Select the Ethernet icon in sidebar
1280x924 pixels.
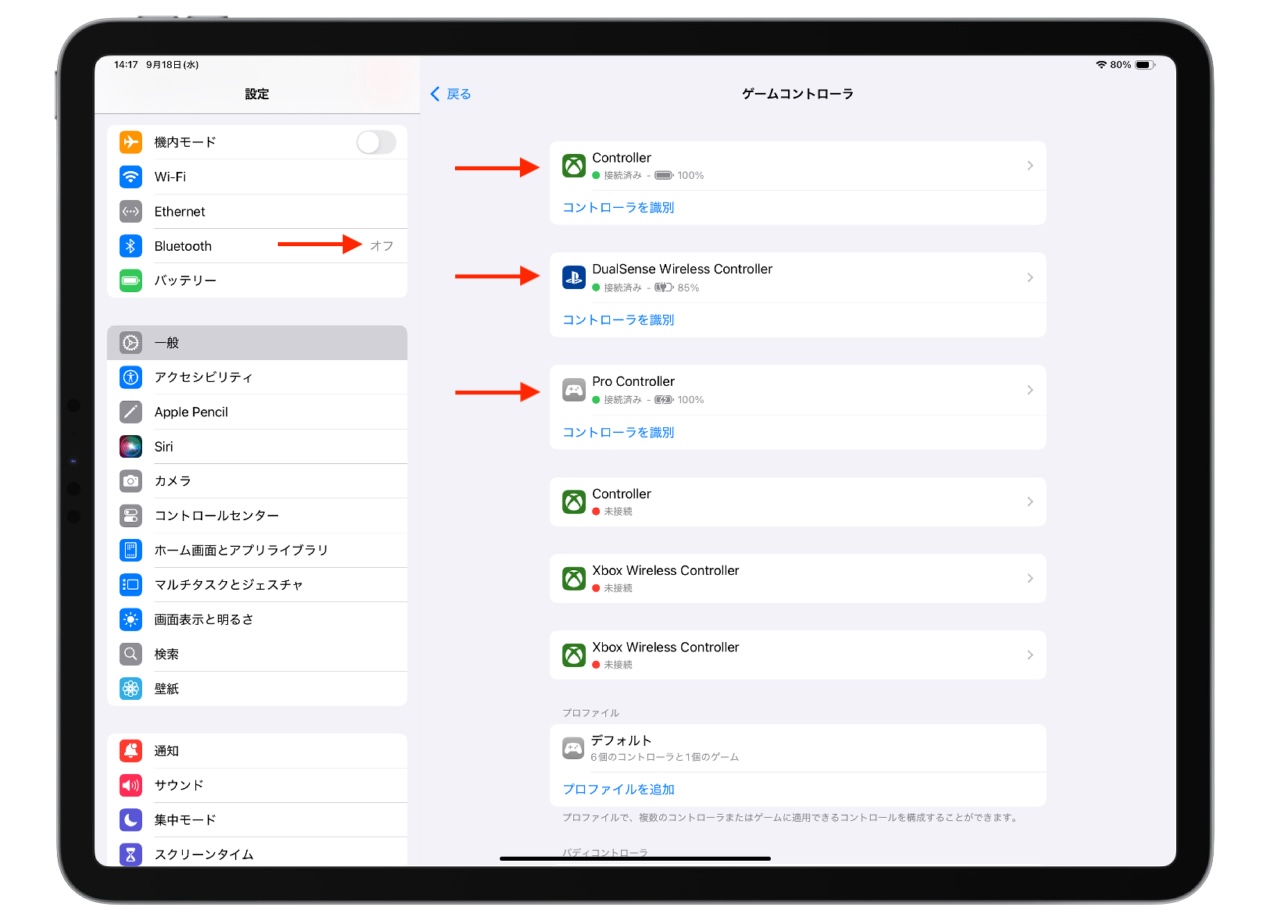131,211
